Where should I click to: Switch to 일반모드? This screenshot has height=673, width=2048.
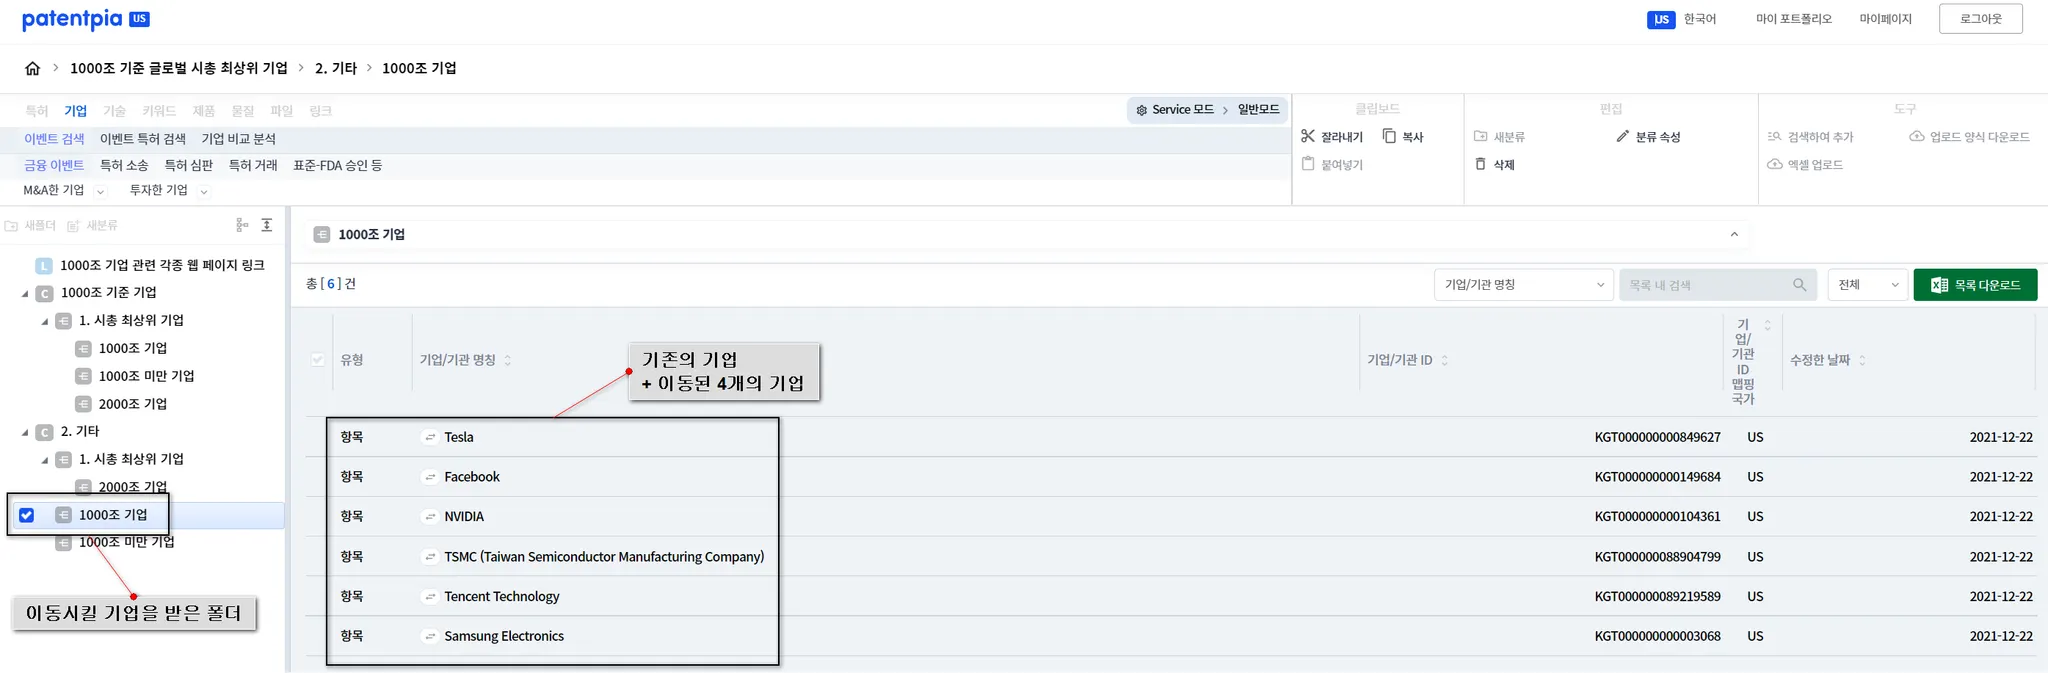click(1258, 110)
